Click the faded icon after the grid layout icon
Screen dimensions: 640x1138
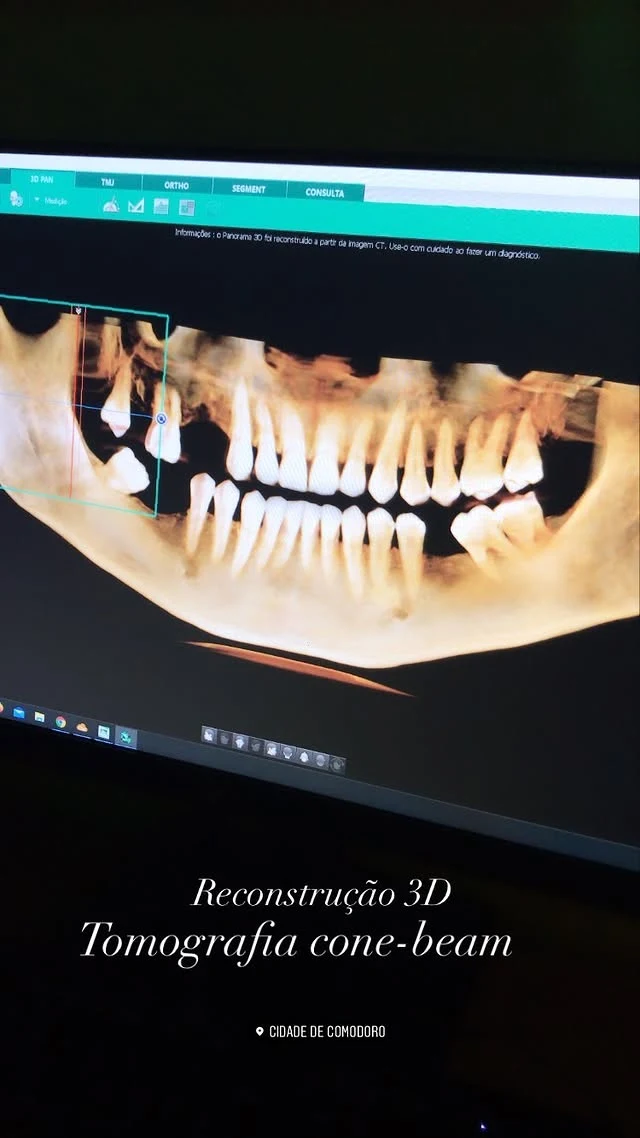[x=213, y=210]
